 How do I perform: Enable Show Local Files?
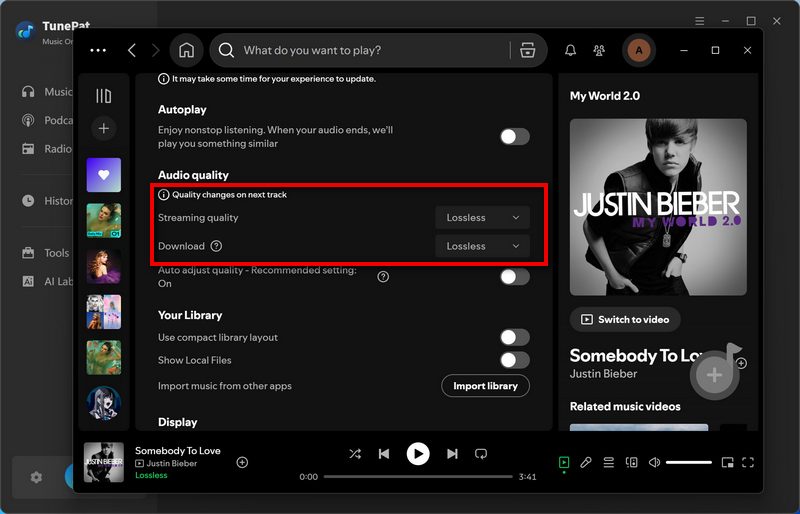tap(515, 360)
